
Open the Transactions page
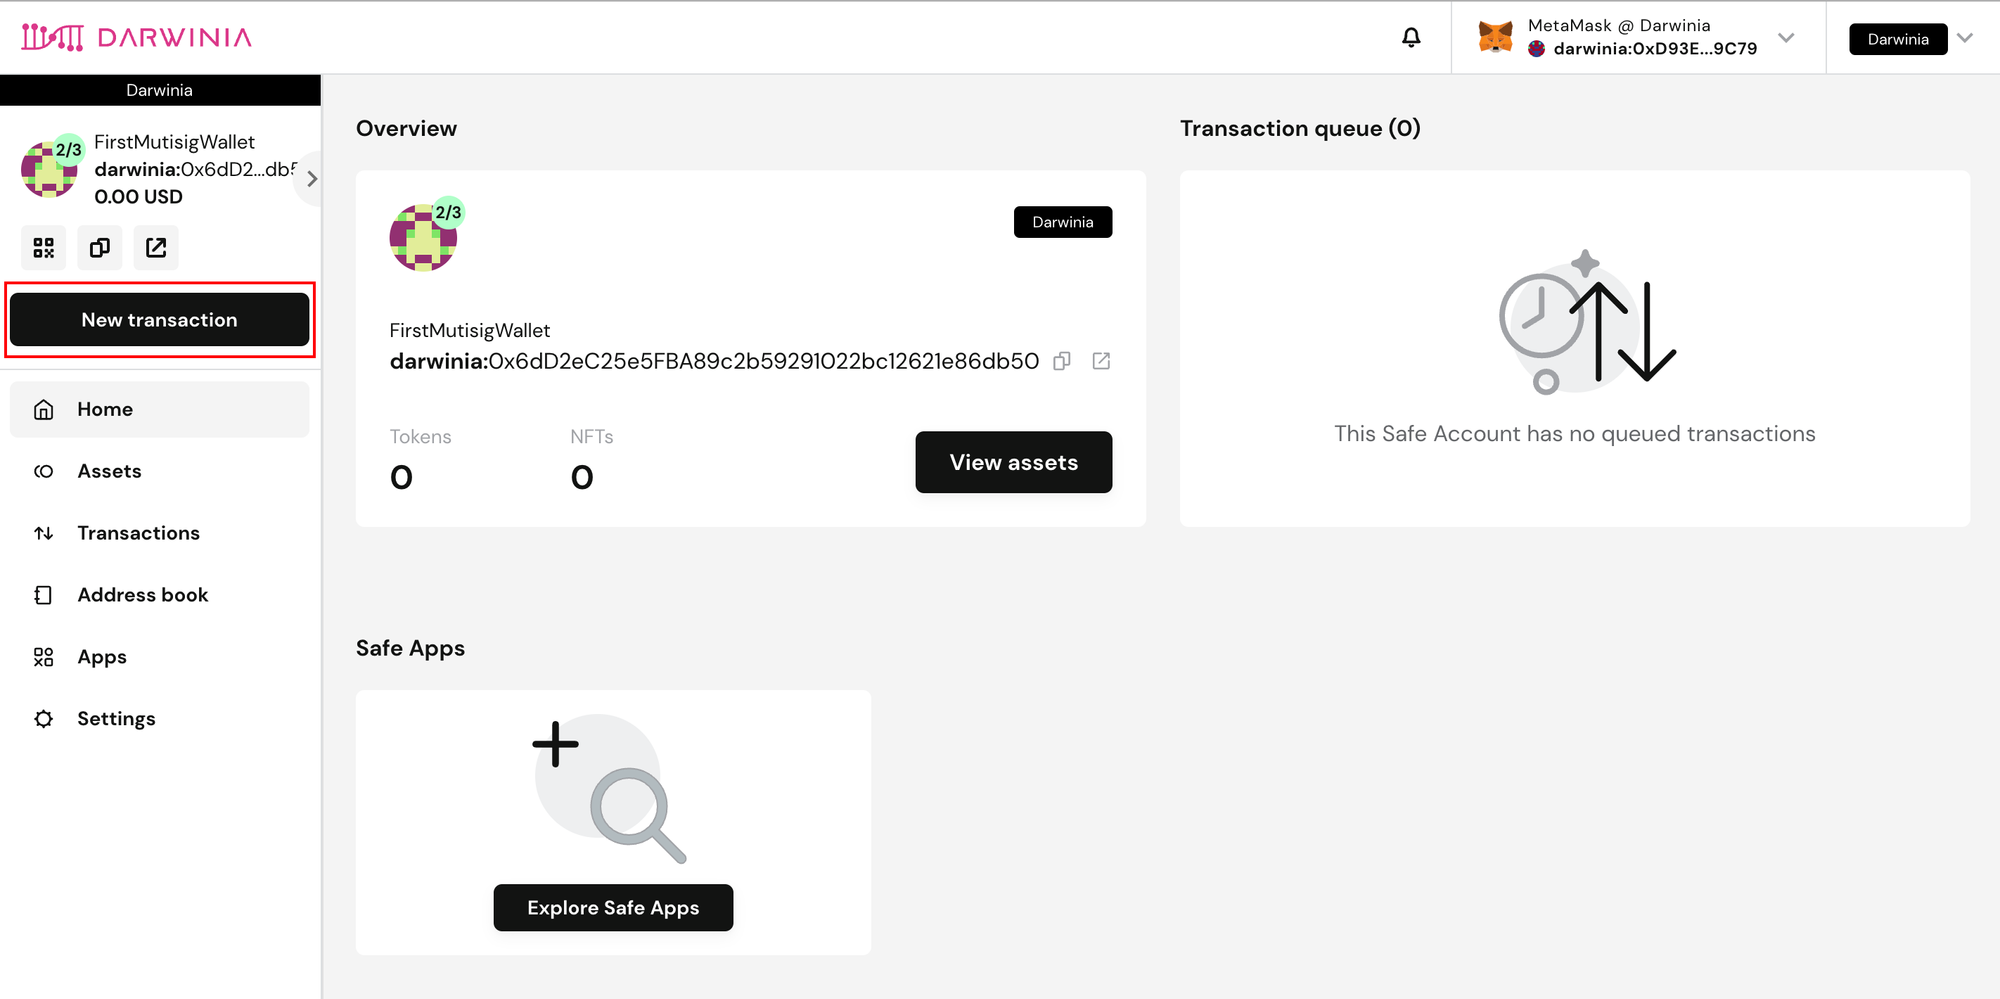click(138, 533)
